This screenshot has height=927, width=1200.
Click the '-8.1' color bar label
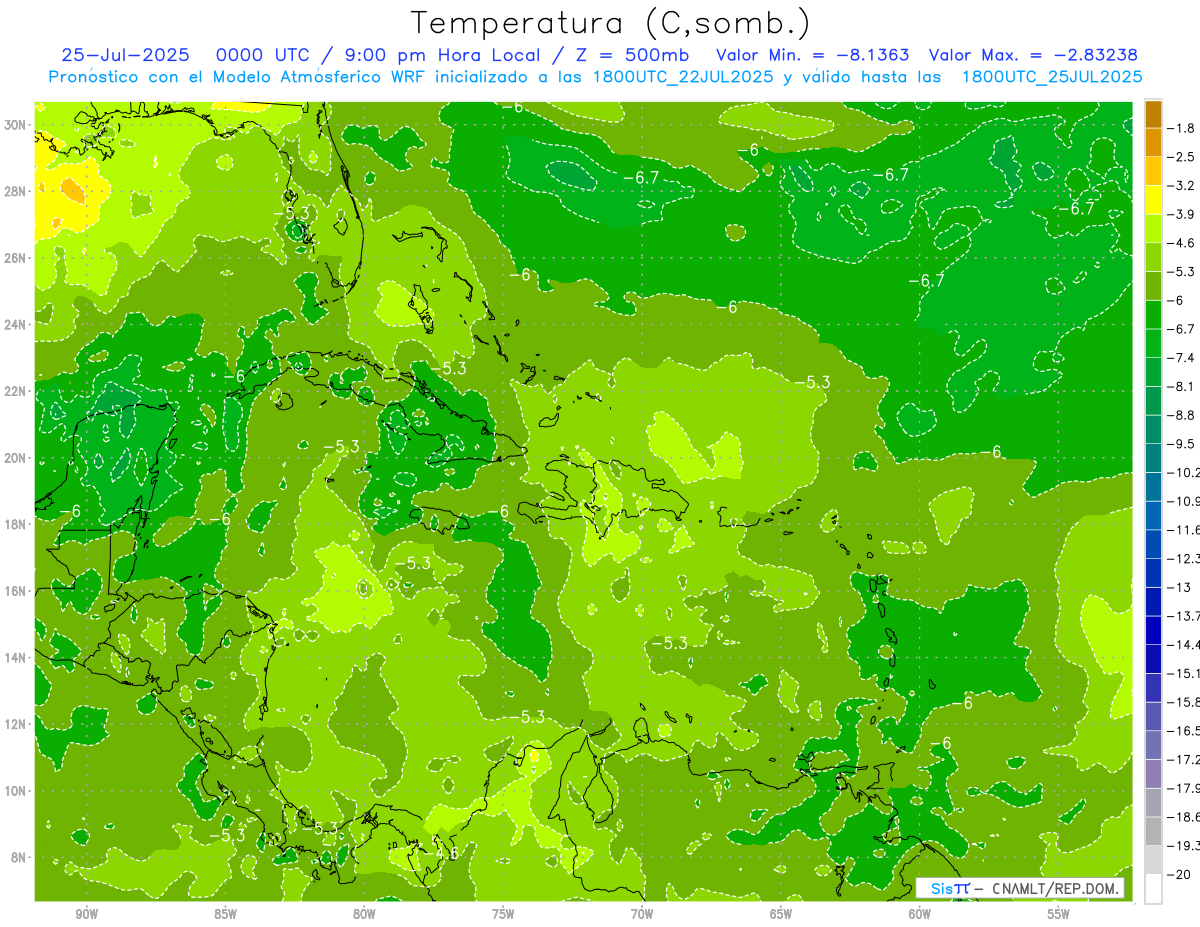click(1182, 386)
